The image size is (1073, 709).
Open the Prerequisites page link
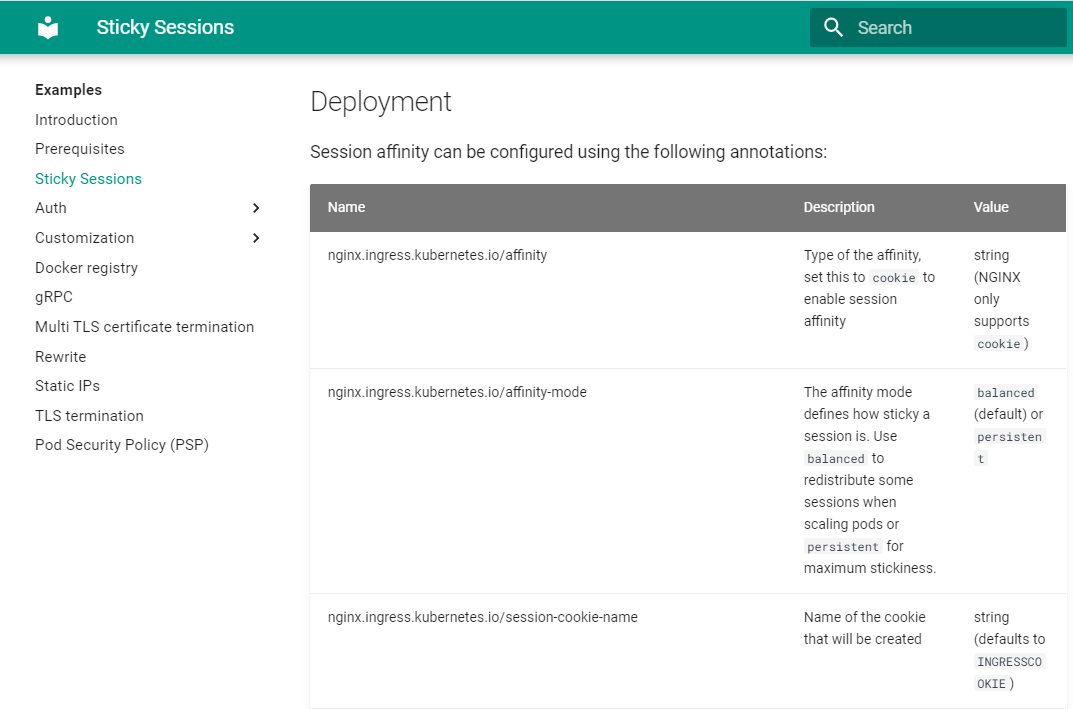click(x=79, y=149)
